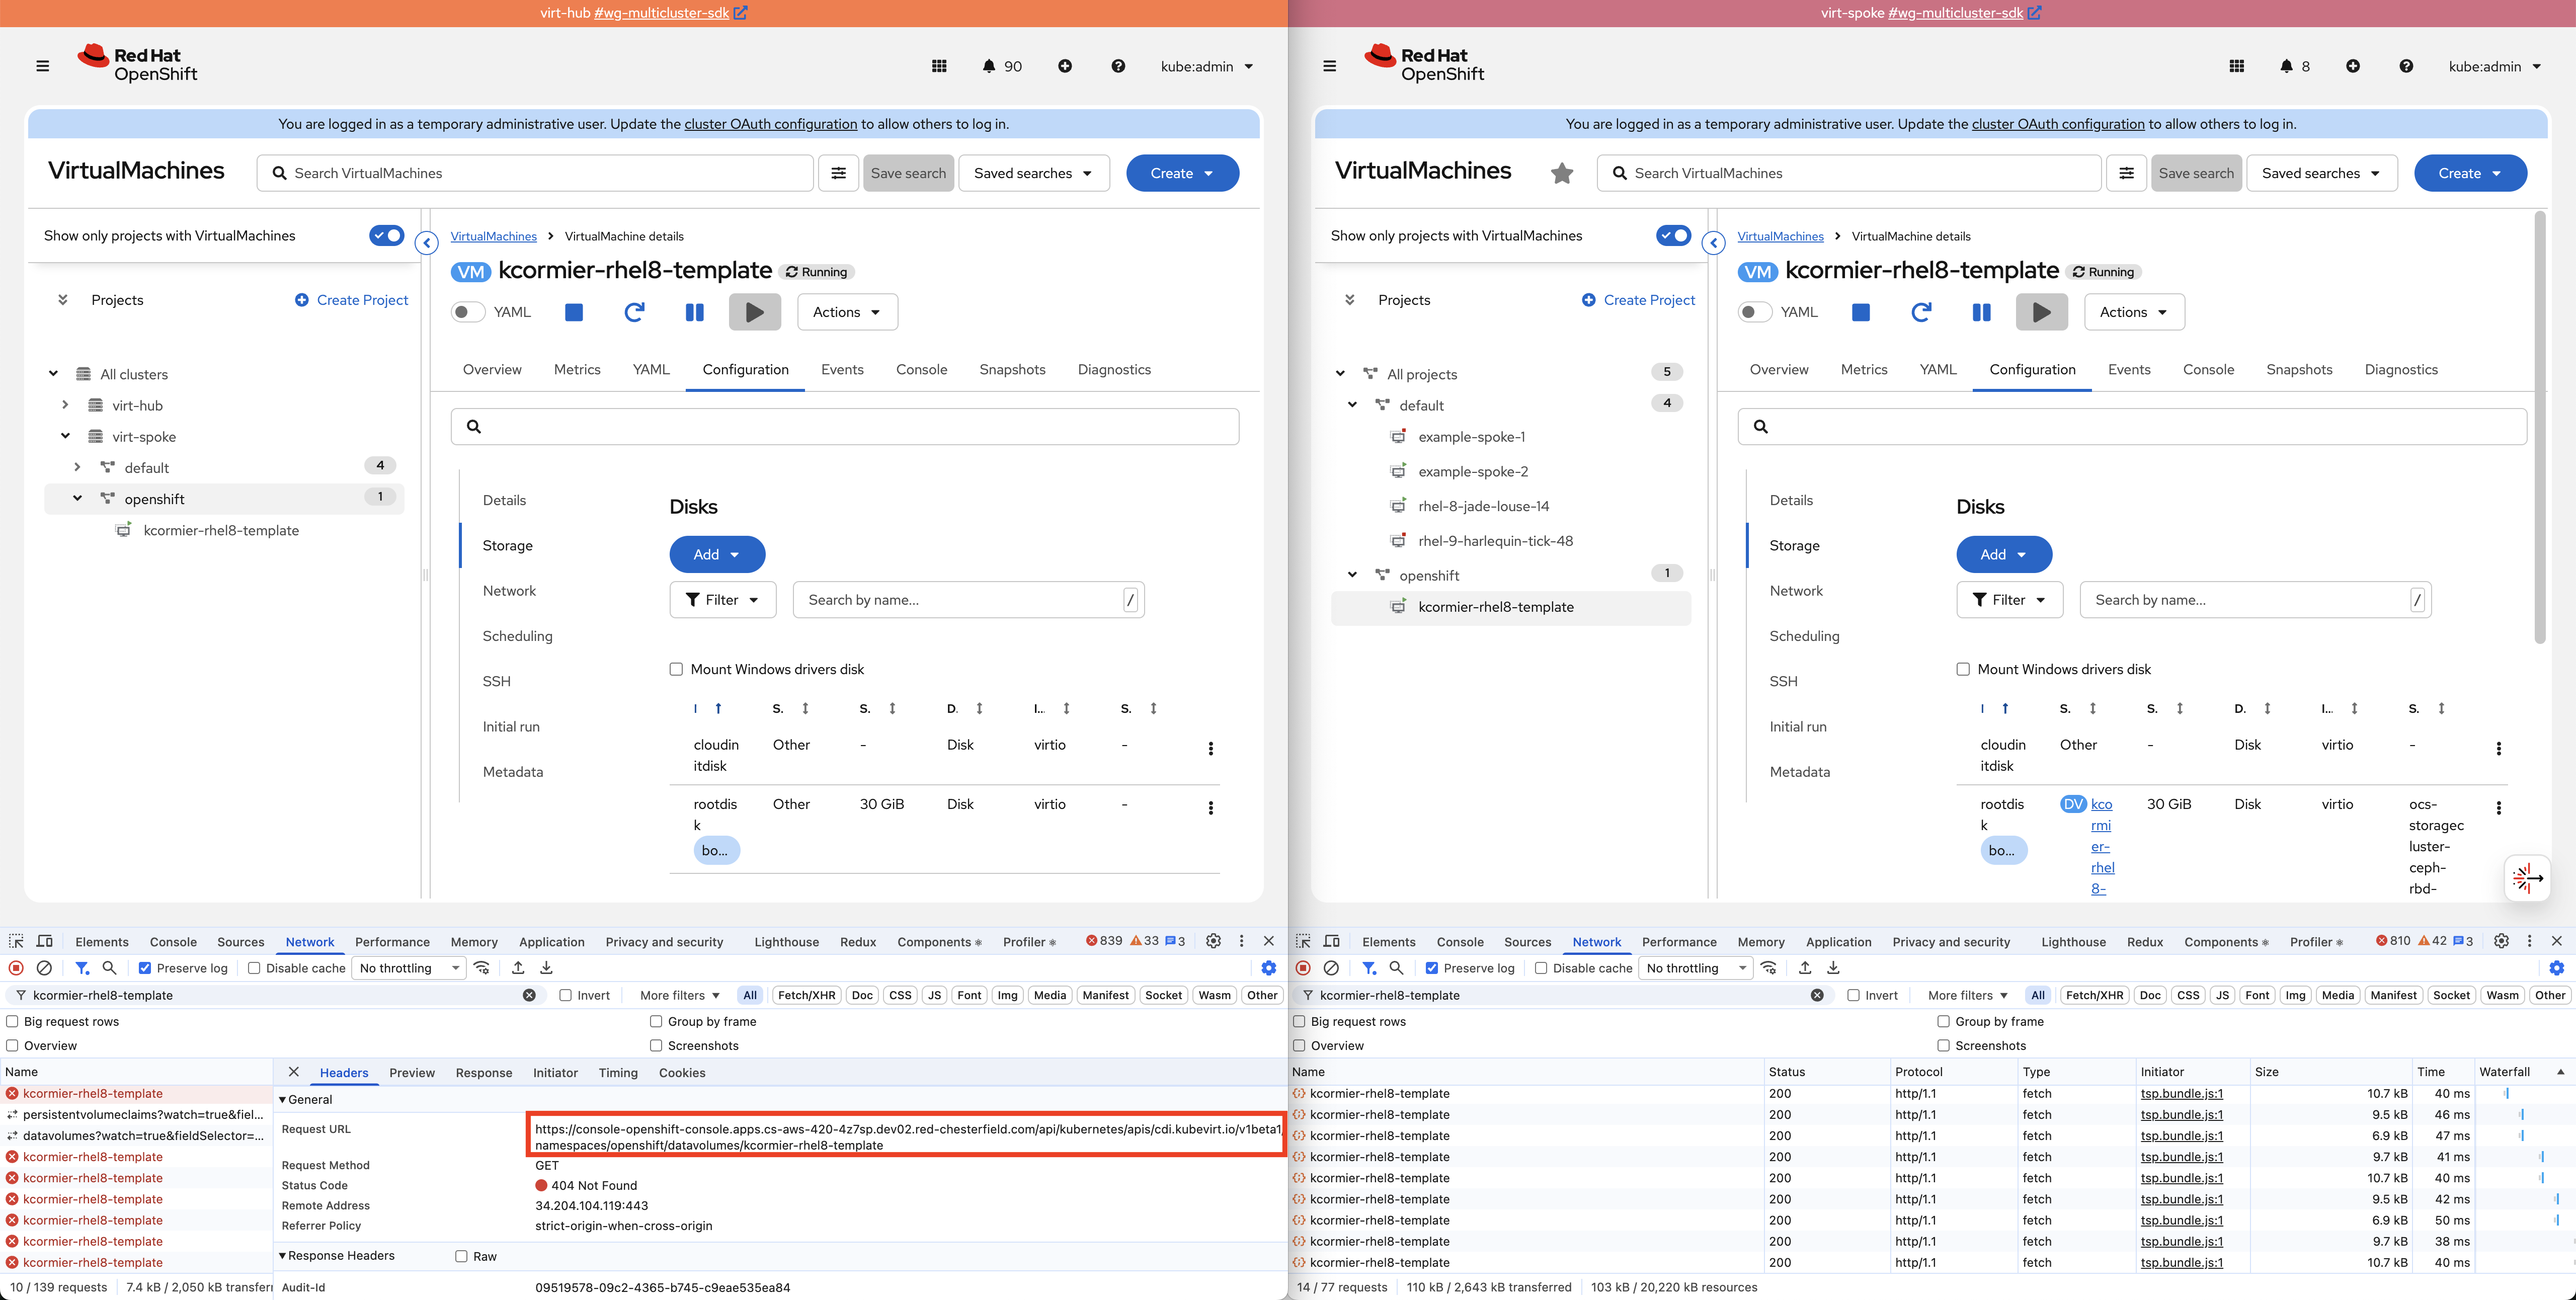The image size is (2576, 1300).
Task: Open No throttling dropdown in left DevTools
Action: pos(409,968)
